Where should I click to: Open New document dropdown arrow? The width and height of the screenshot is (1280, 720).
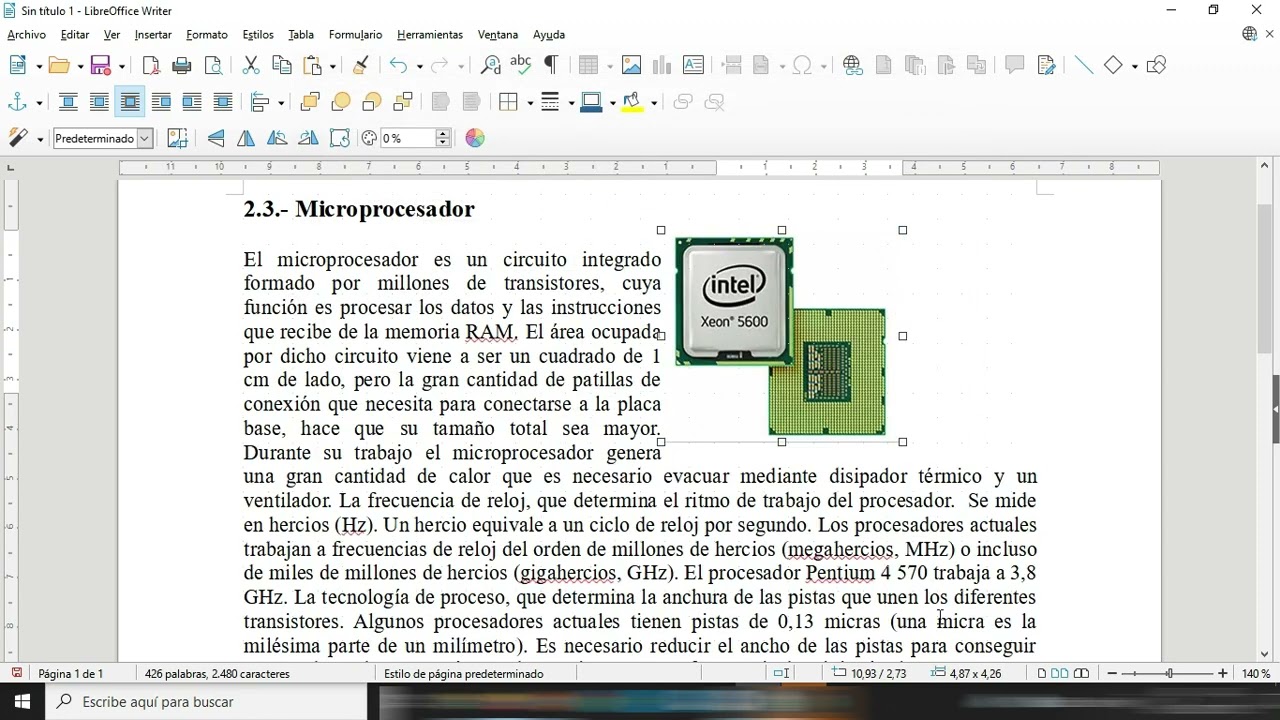click(38, 66)
